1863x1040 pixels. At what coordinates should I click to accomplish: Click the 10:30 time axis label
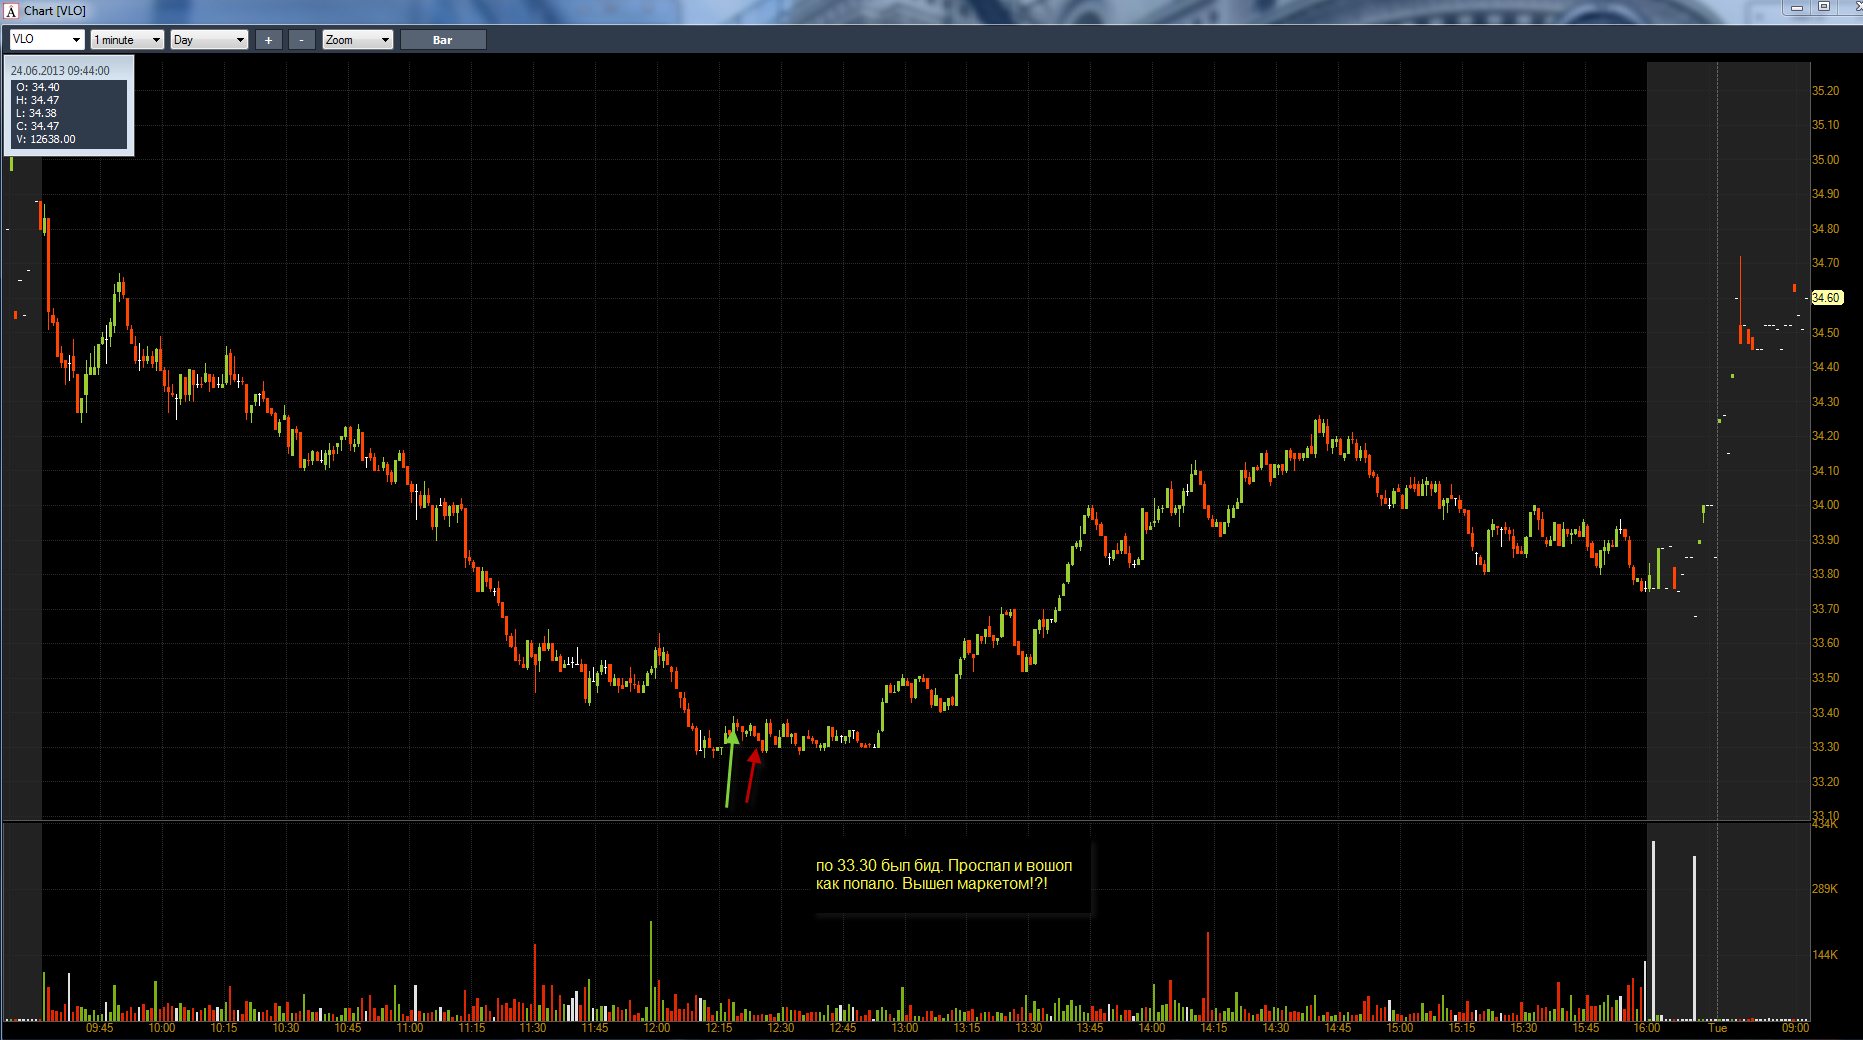click(x=286, y=1028)
